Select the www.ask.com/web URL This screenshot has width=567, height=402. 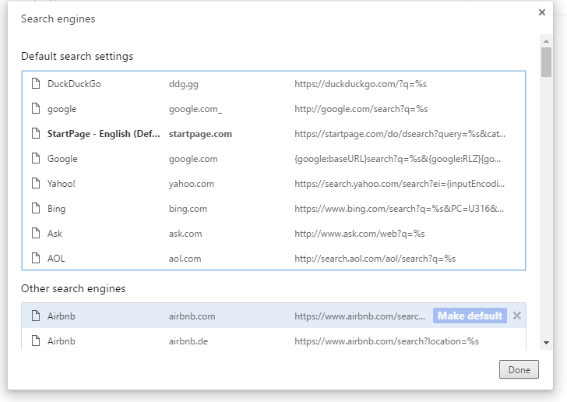[x=359, y=234]
